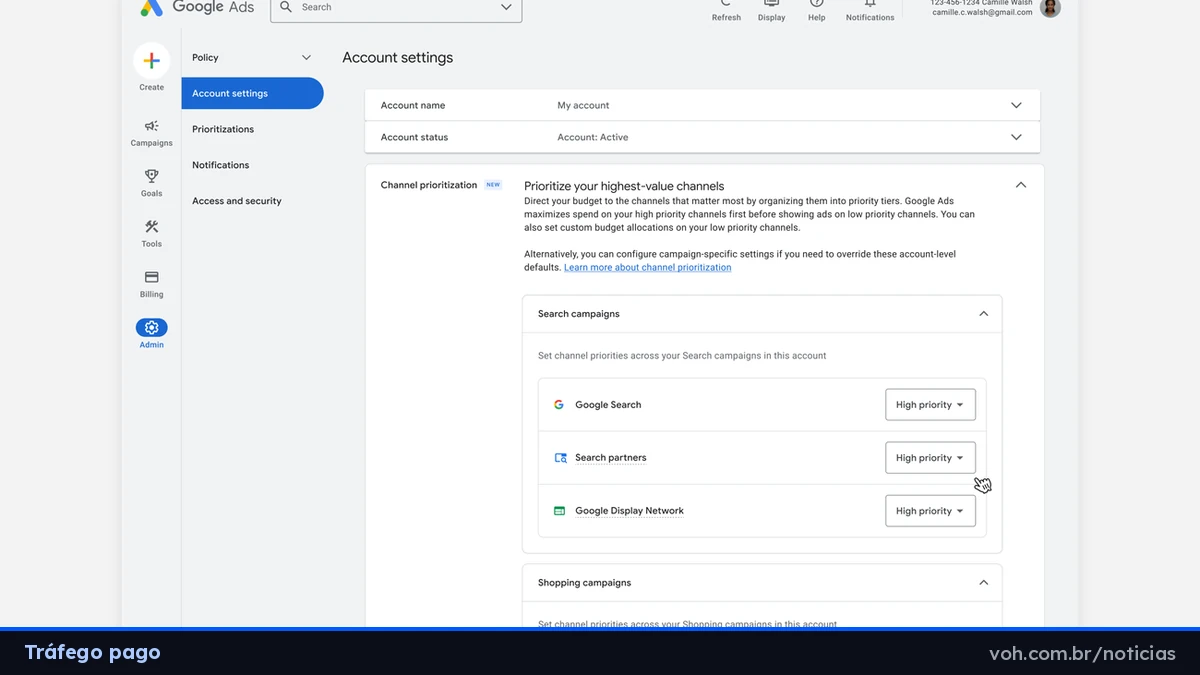Collapse the Channel prioritization section
Image resolution: width=1200 pixels, height=675 pixels.
point(1020,185)
